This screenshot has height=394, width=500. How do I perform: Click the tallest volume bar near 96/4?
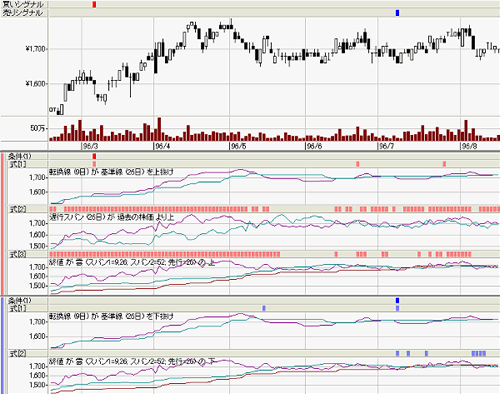[x=159, y=129]
